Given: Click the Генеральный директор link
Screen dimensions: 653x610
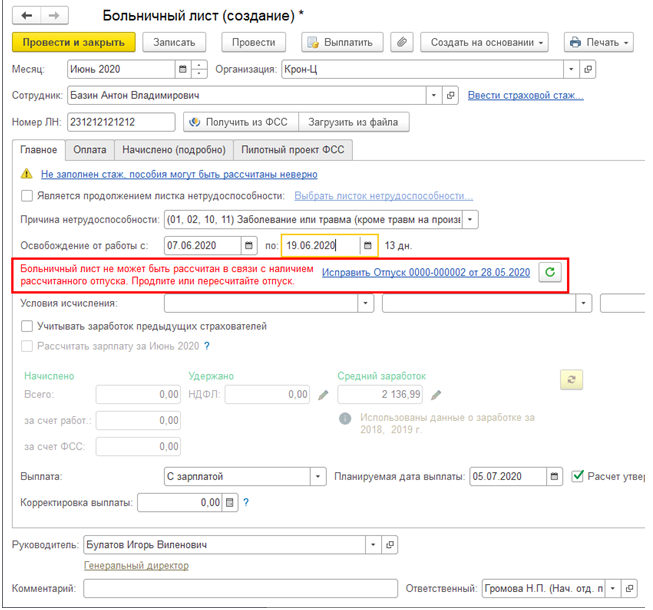Looking at the screenshot, I should tap(136, 565).
